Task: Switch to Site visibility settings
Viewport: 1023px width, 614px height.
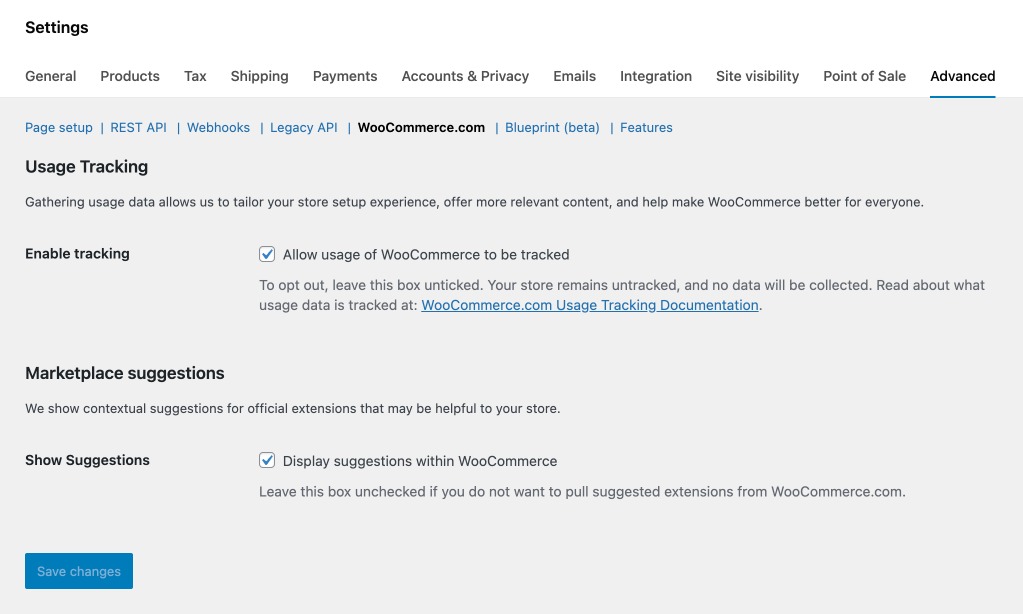Action: [757, 76]
